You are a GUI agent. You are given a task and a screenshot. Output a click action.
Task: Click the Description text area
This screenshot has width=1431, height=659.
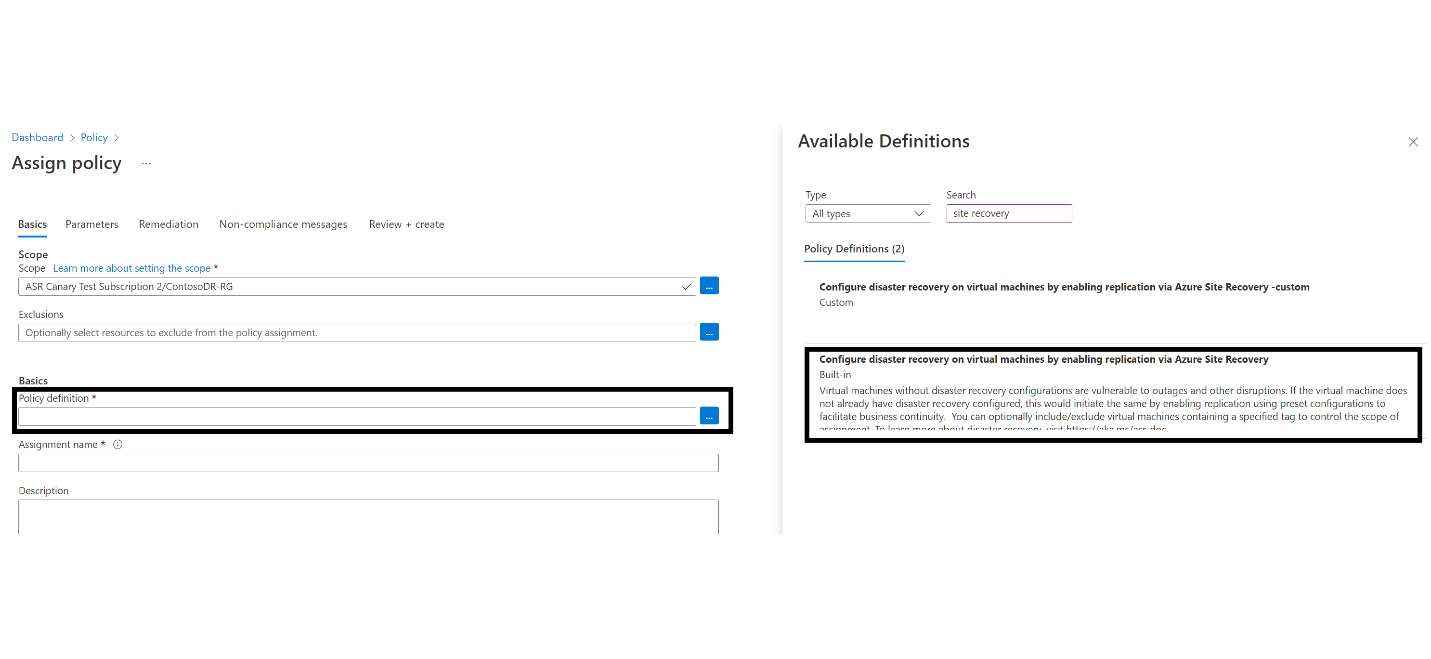click(x=368, y=516)
